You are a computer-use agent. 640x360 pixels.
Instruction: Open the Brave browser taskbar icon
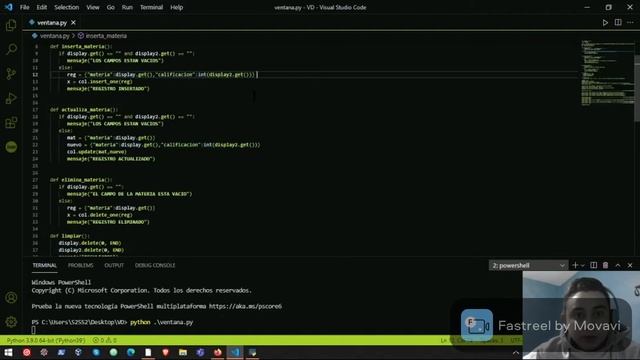[165, 352]
